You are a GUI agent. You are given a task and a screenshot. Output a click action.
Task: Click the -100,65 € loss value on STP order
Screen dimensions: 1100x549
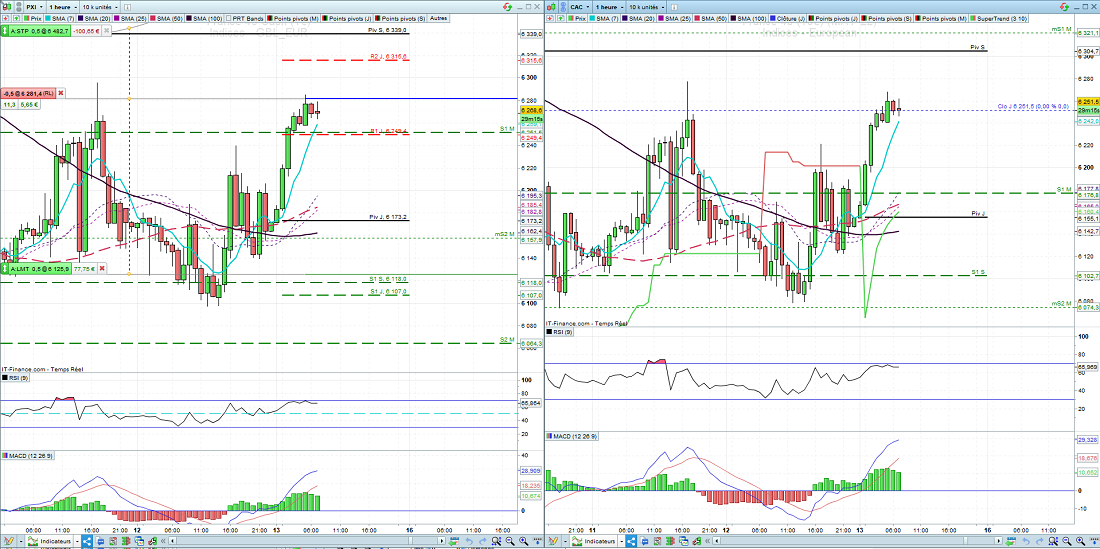pos(86,31)
